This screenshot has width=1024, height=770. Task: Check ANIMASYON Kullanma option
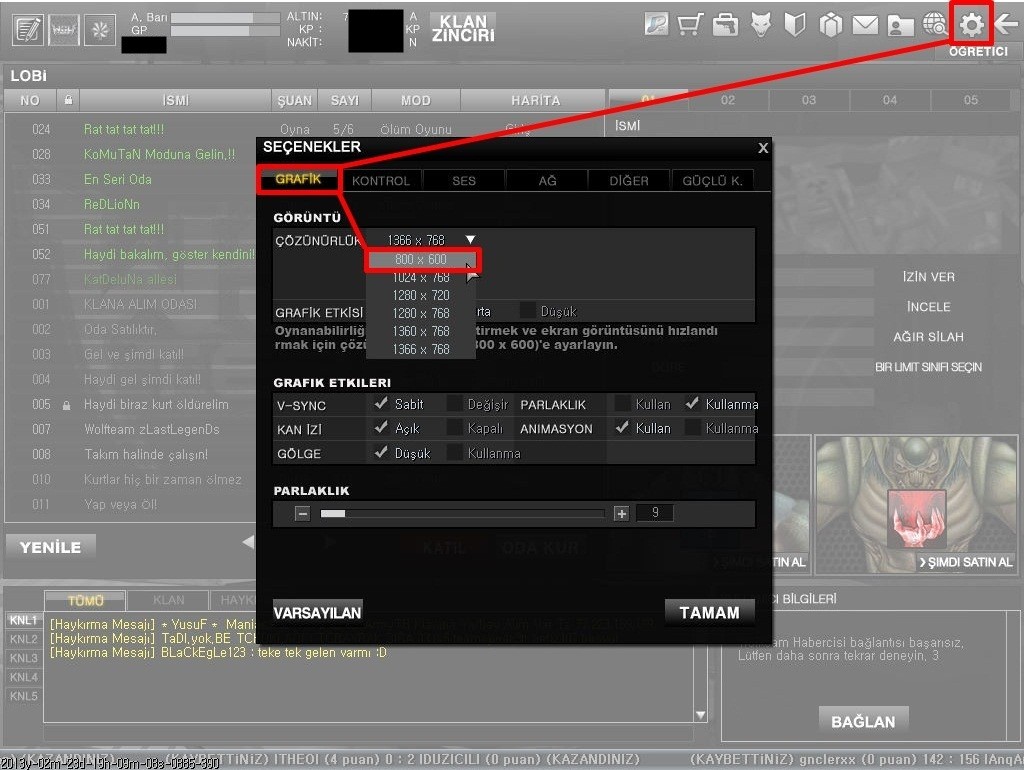tap(692, 428)
